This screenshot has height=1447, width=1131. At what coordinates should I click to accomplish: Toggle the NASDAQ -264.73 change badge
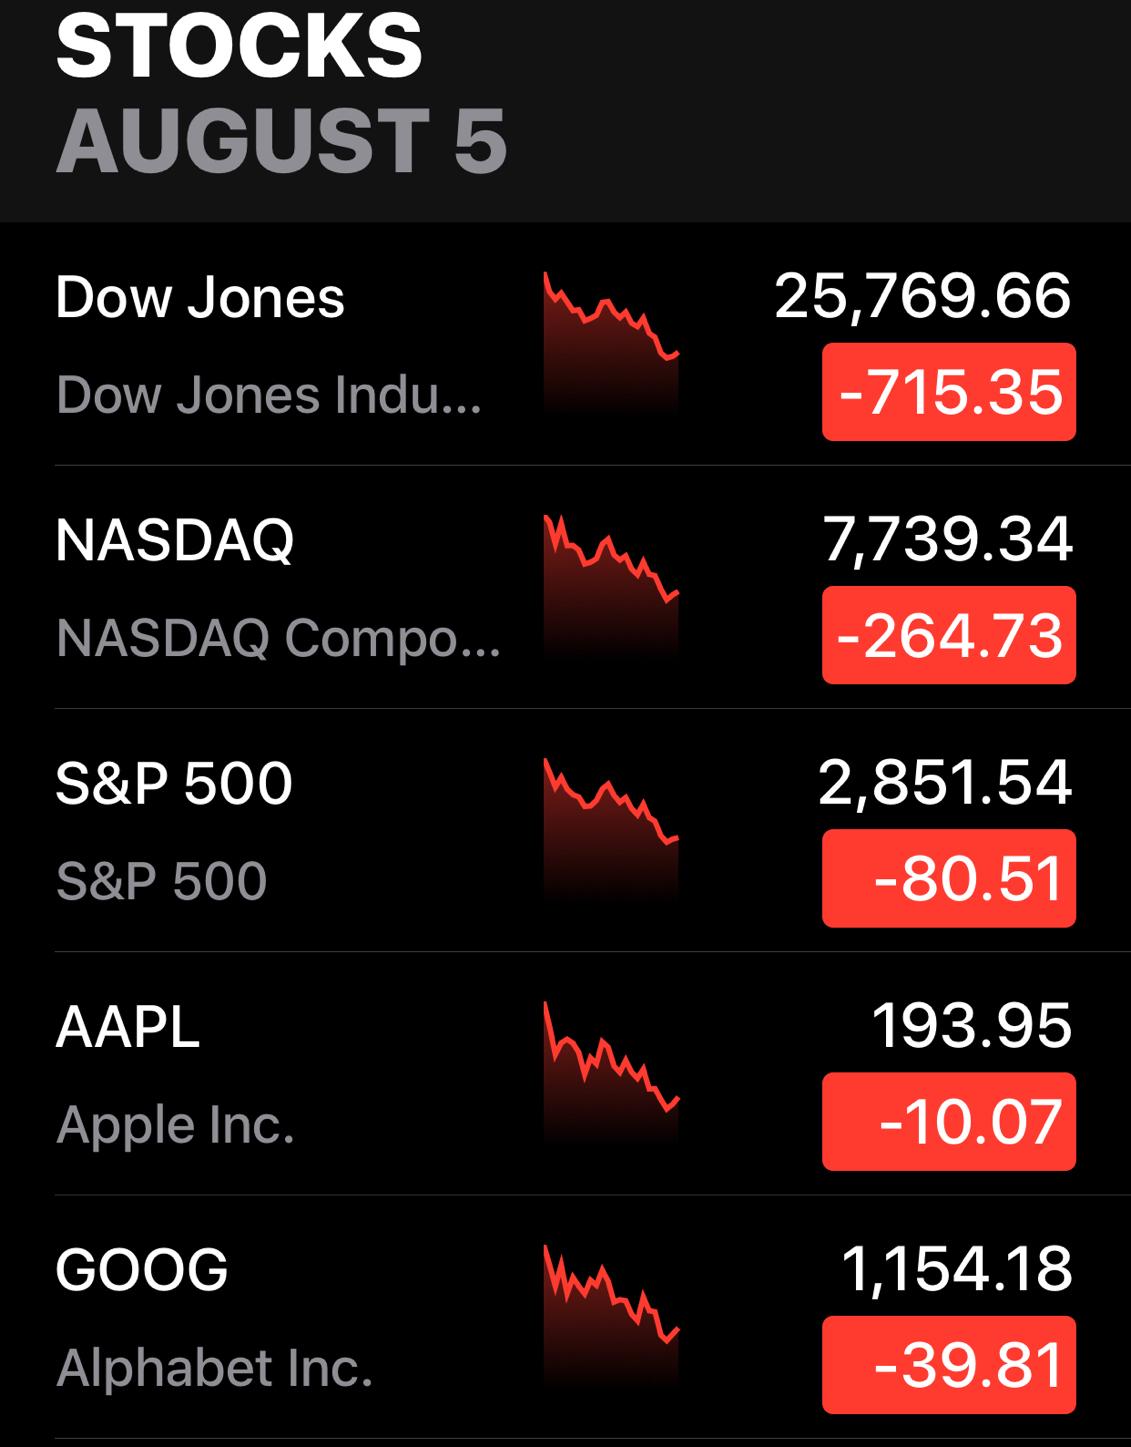tap(948, 635)
